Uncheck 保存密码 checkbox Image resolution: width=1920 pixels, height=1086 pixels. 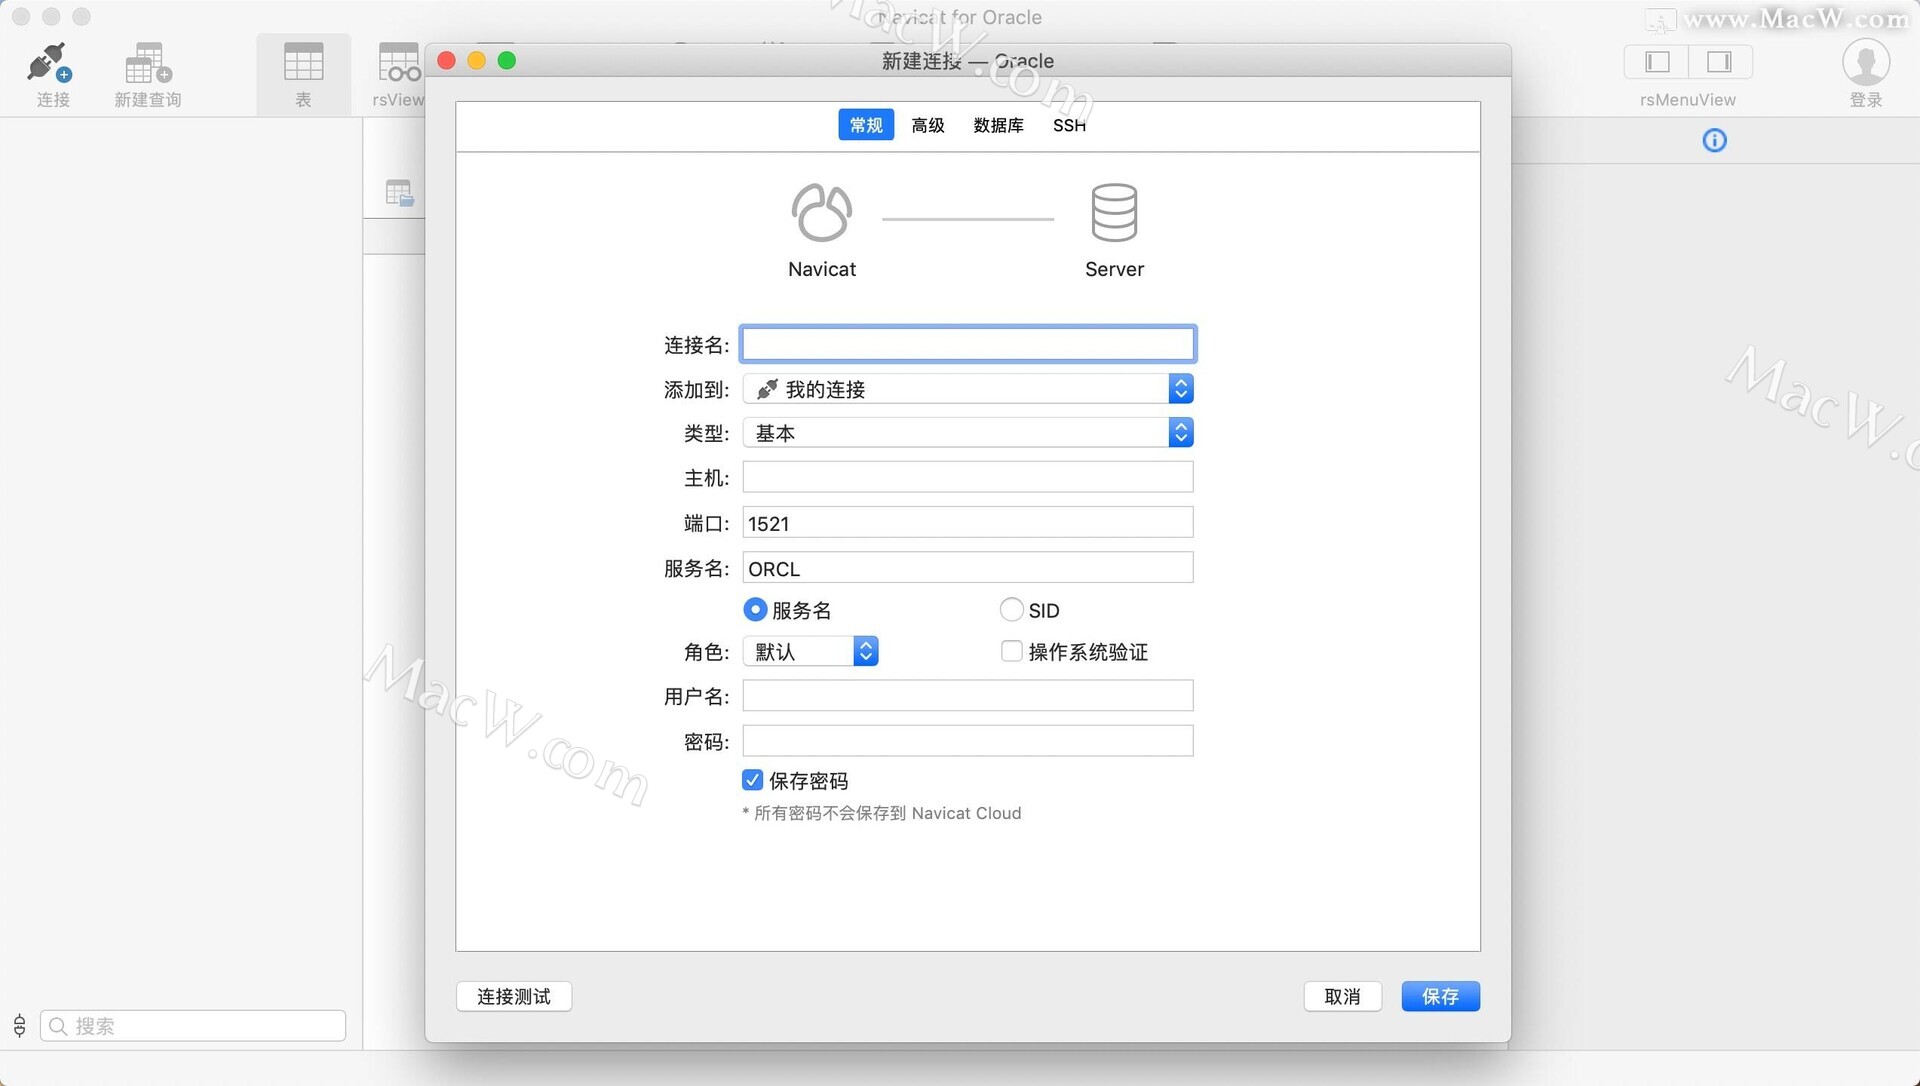tap(753, 780)
